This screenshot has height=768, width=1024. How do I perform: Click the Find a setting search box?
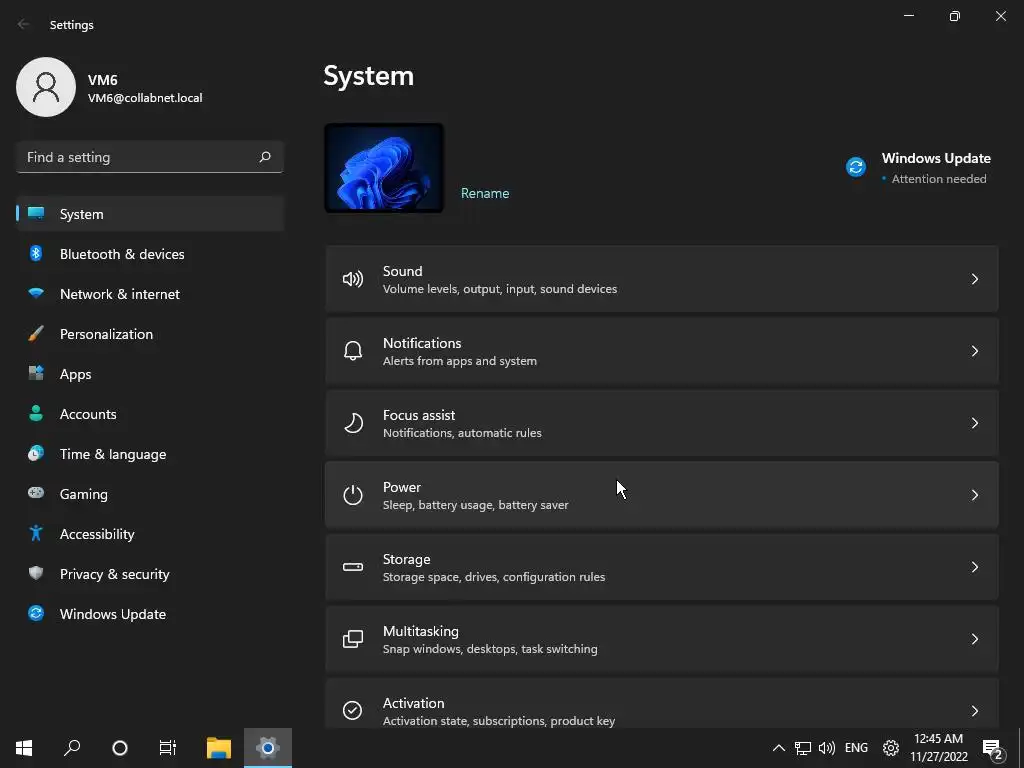click(140, 157)
